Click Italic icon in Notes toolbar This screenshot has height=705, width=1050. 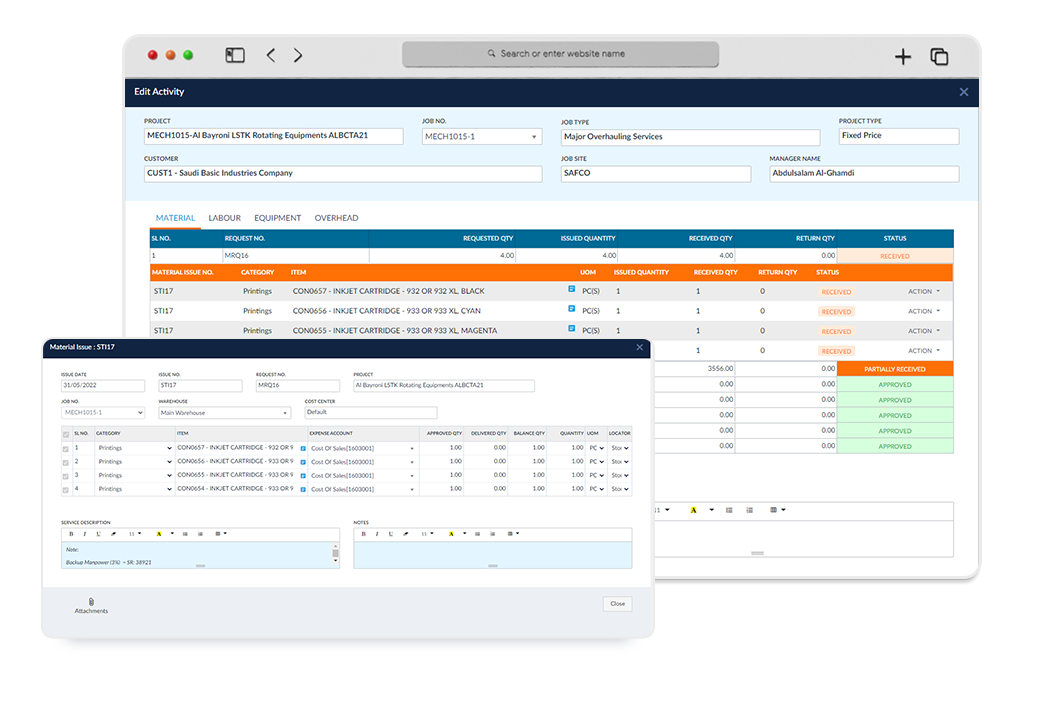pyautogui.click(x=377, y=534)
